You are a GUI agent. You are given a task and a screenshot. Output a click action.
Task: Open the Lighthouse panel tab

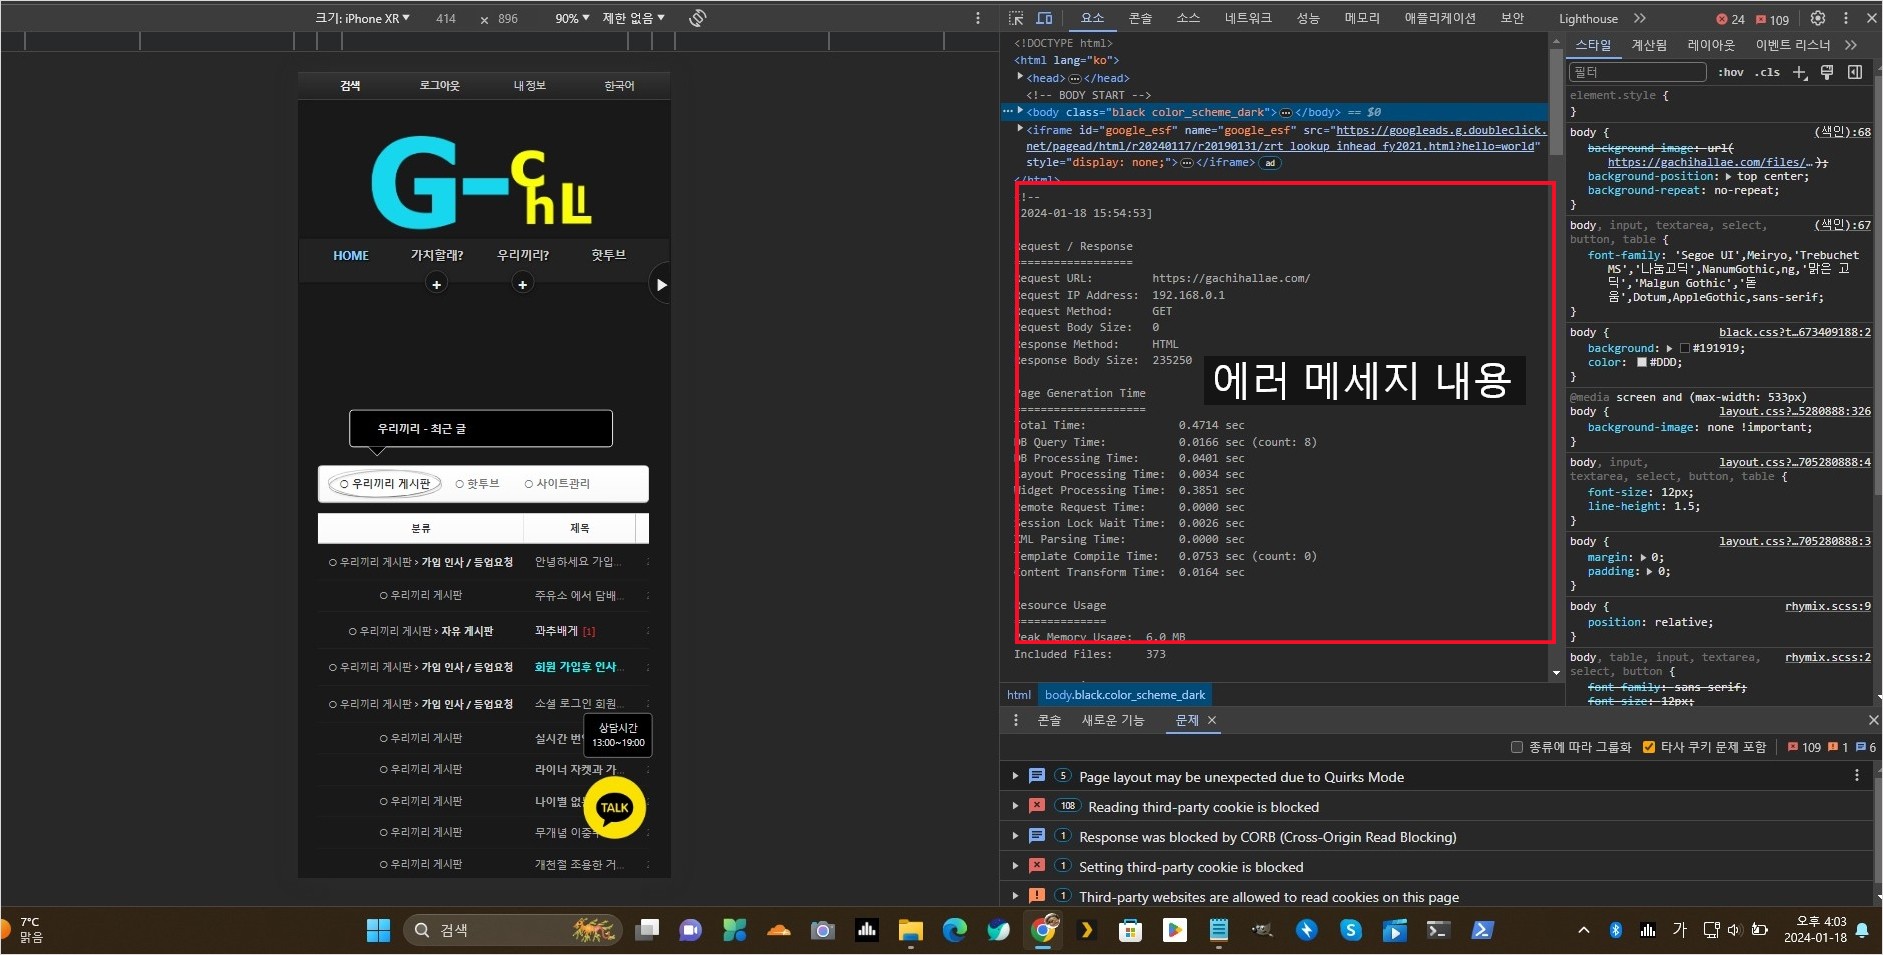pyautogui.click(x=1588, y=19)
